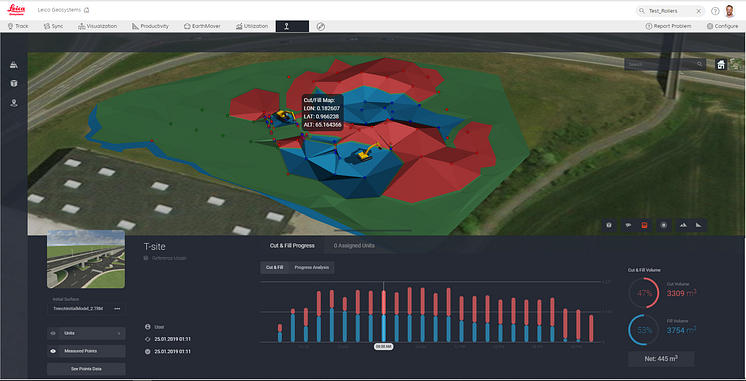
Task: Open the Track tab
Action: click(18, 26)
